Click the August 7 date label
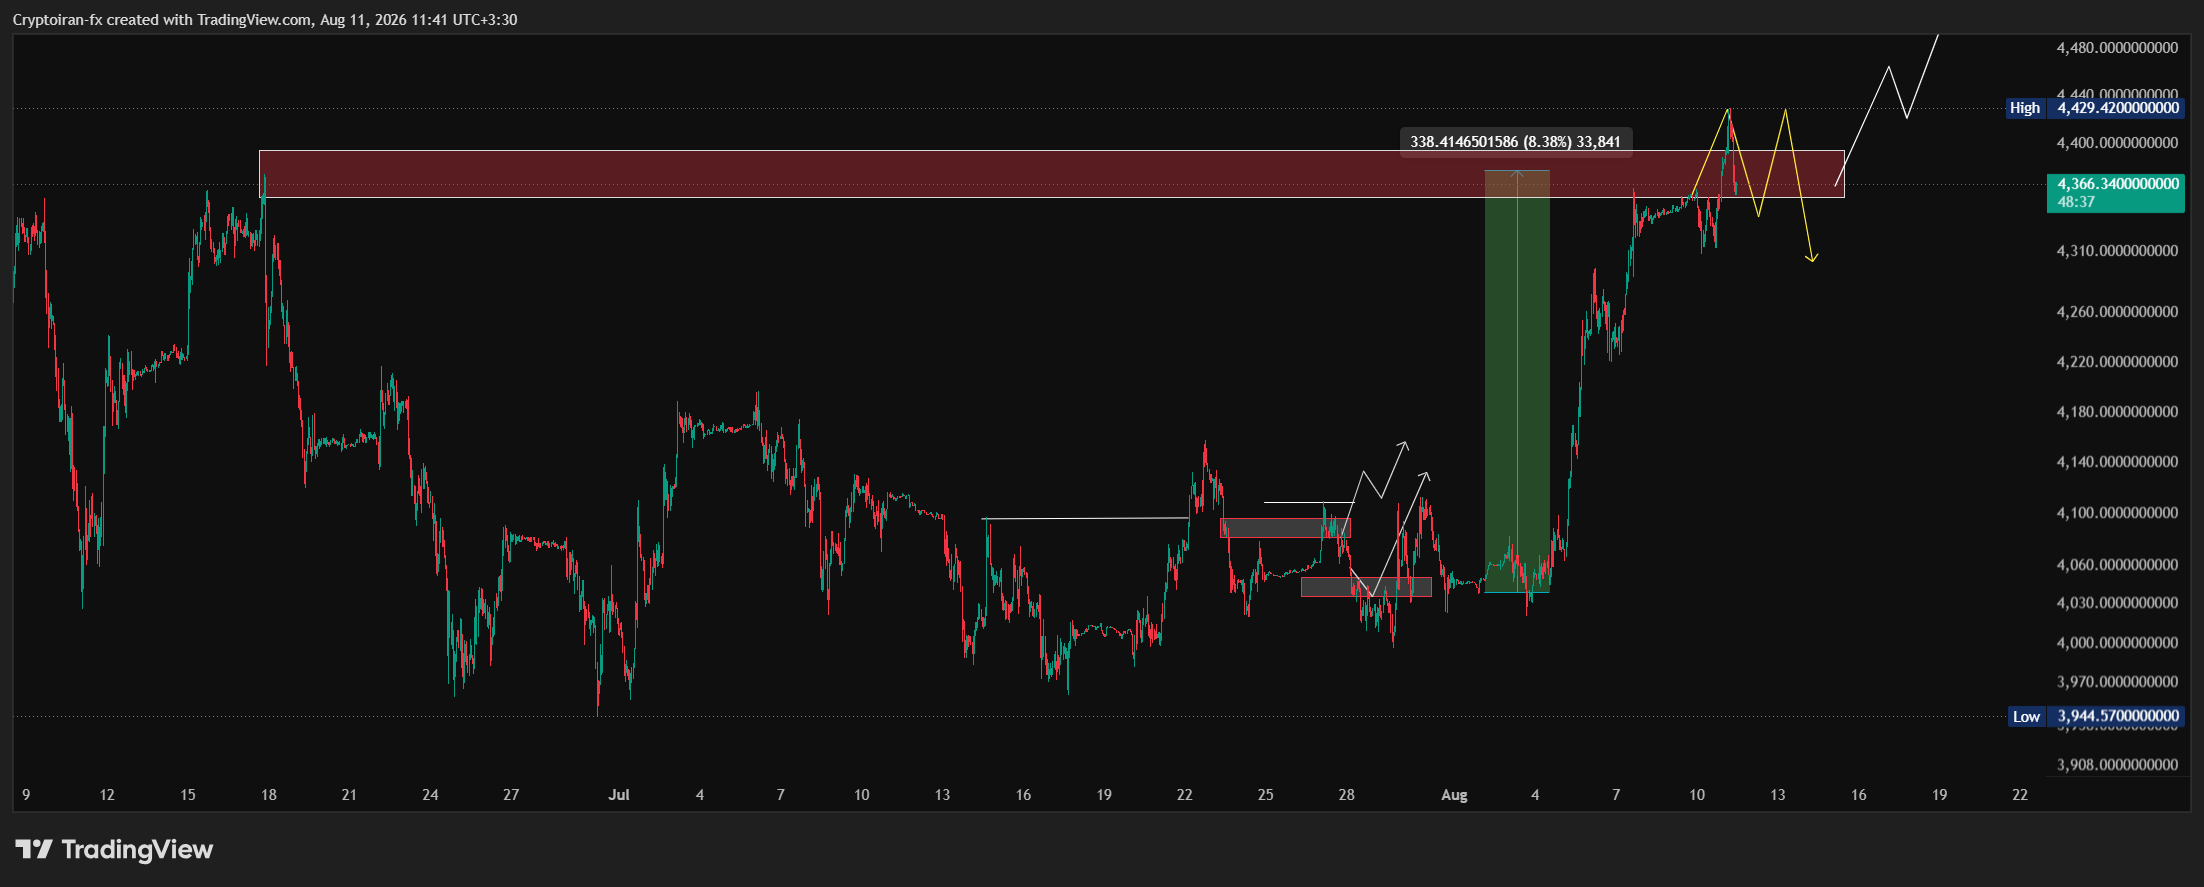 click(x=1616, y=795)
